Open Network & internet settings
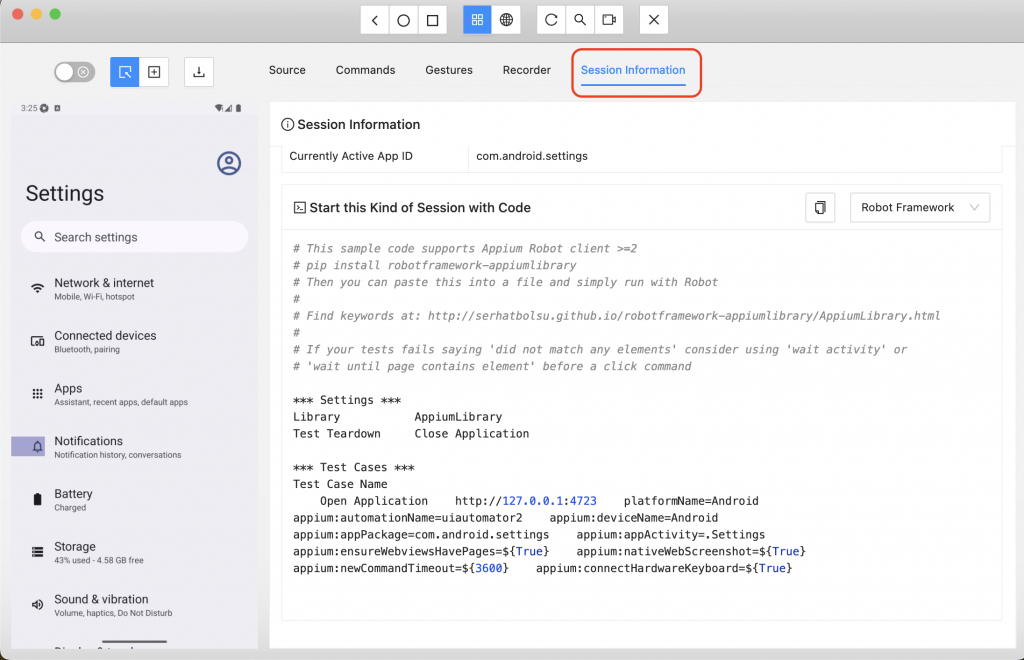The width and height of the screenshot is (1024, 660). (135, 289)
